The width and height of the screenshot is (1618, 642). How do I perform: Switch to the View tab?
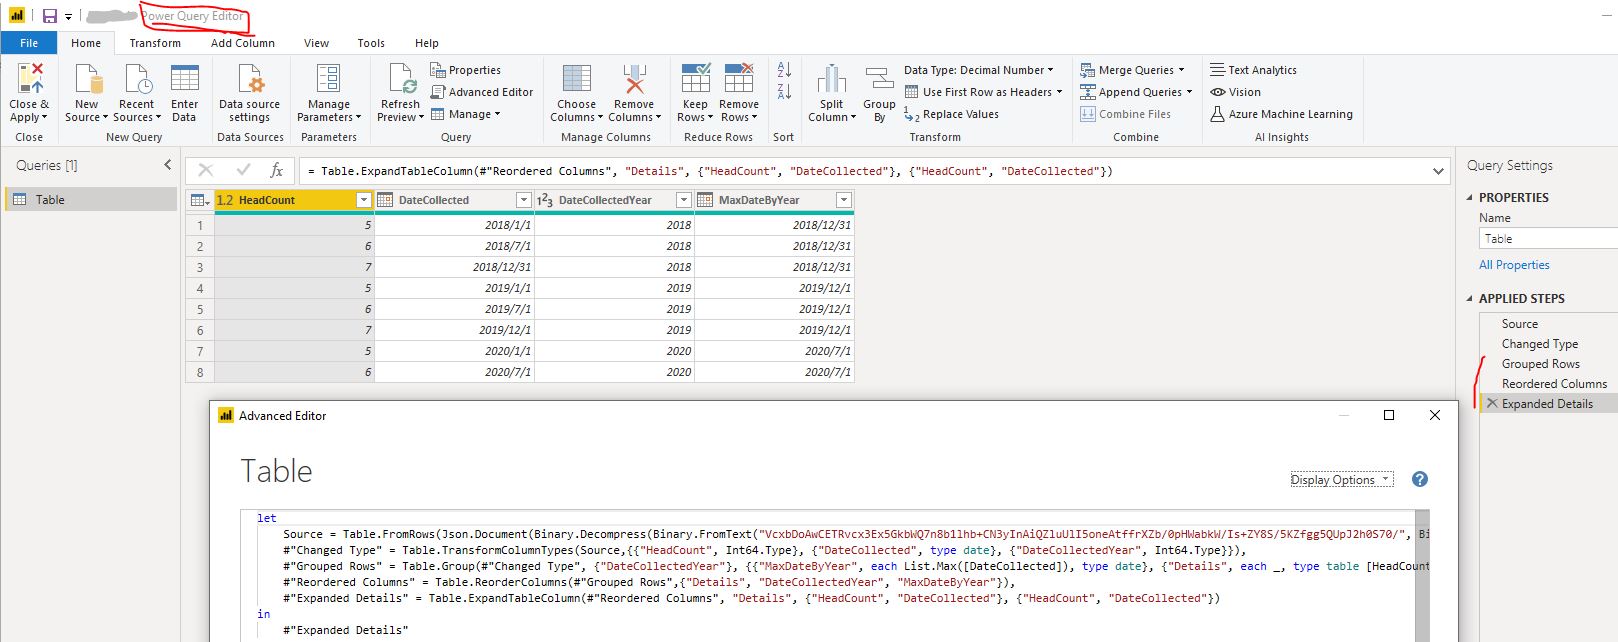tap(316, 43)
